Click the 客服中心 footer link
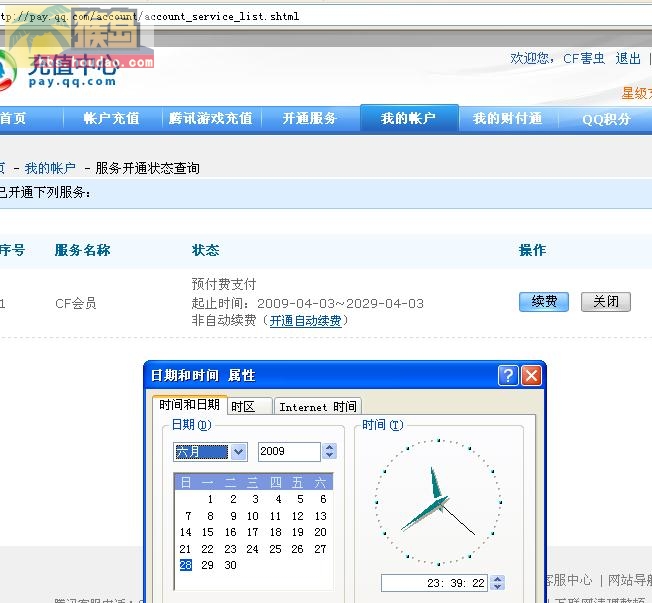The image size is (652, 603). 568,579
